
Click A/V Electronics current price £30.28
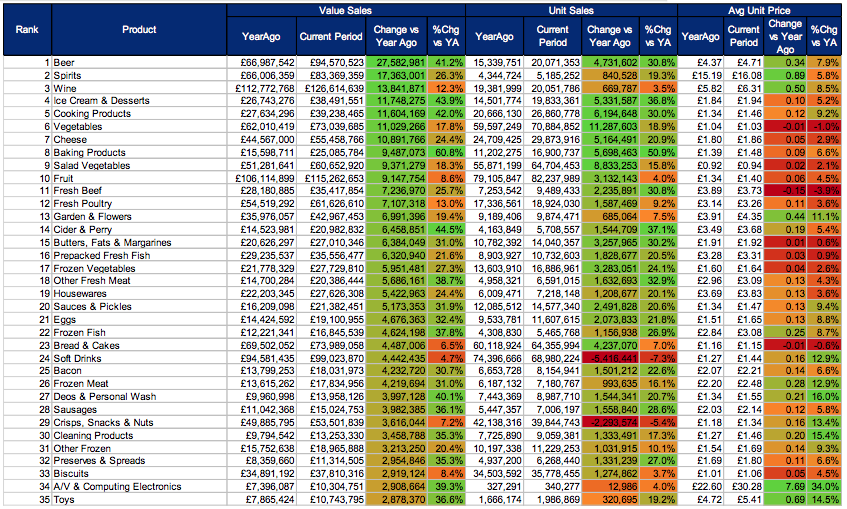pos(744,487)
